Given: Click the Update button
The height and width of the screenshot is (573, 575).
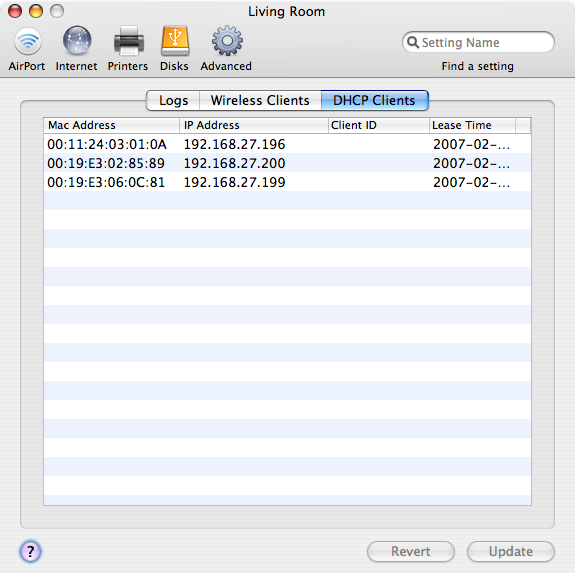Looking at the screenshot, I should click(511, 551).
